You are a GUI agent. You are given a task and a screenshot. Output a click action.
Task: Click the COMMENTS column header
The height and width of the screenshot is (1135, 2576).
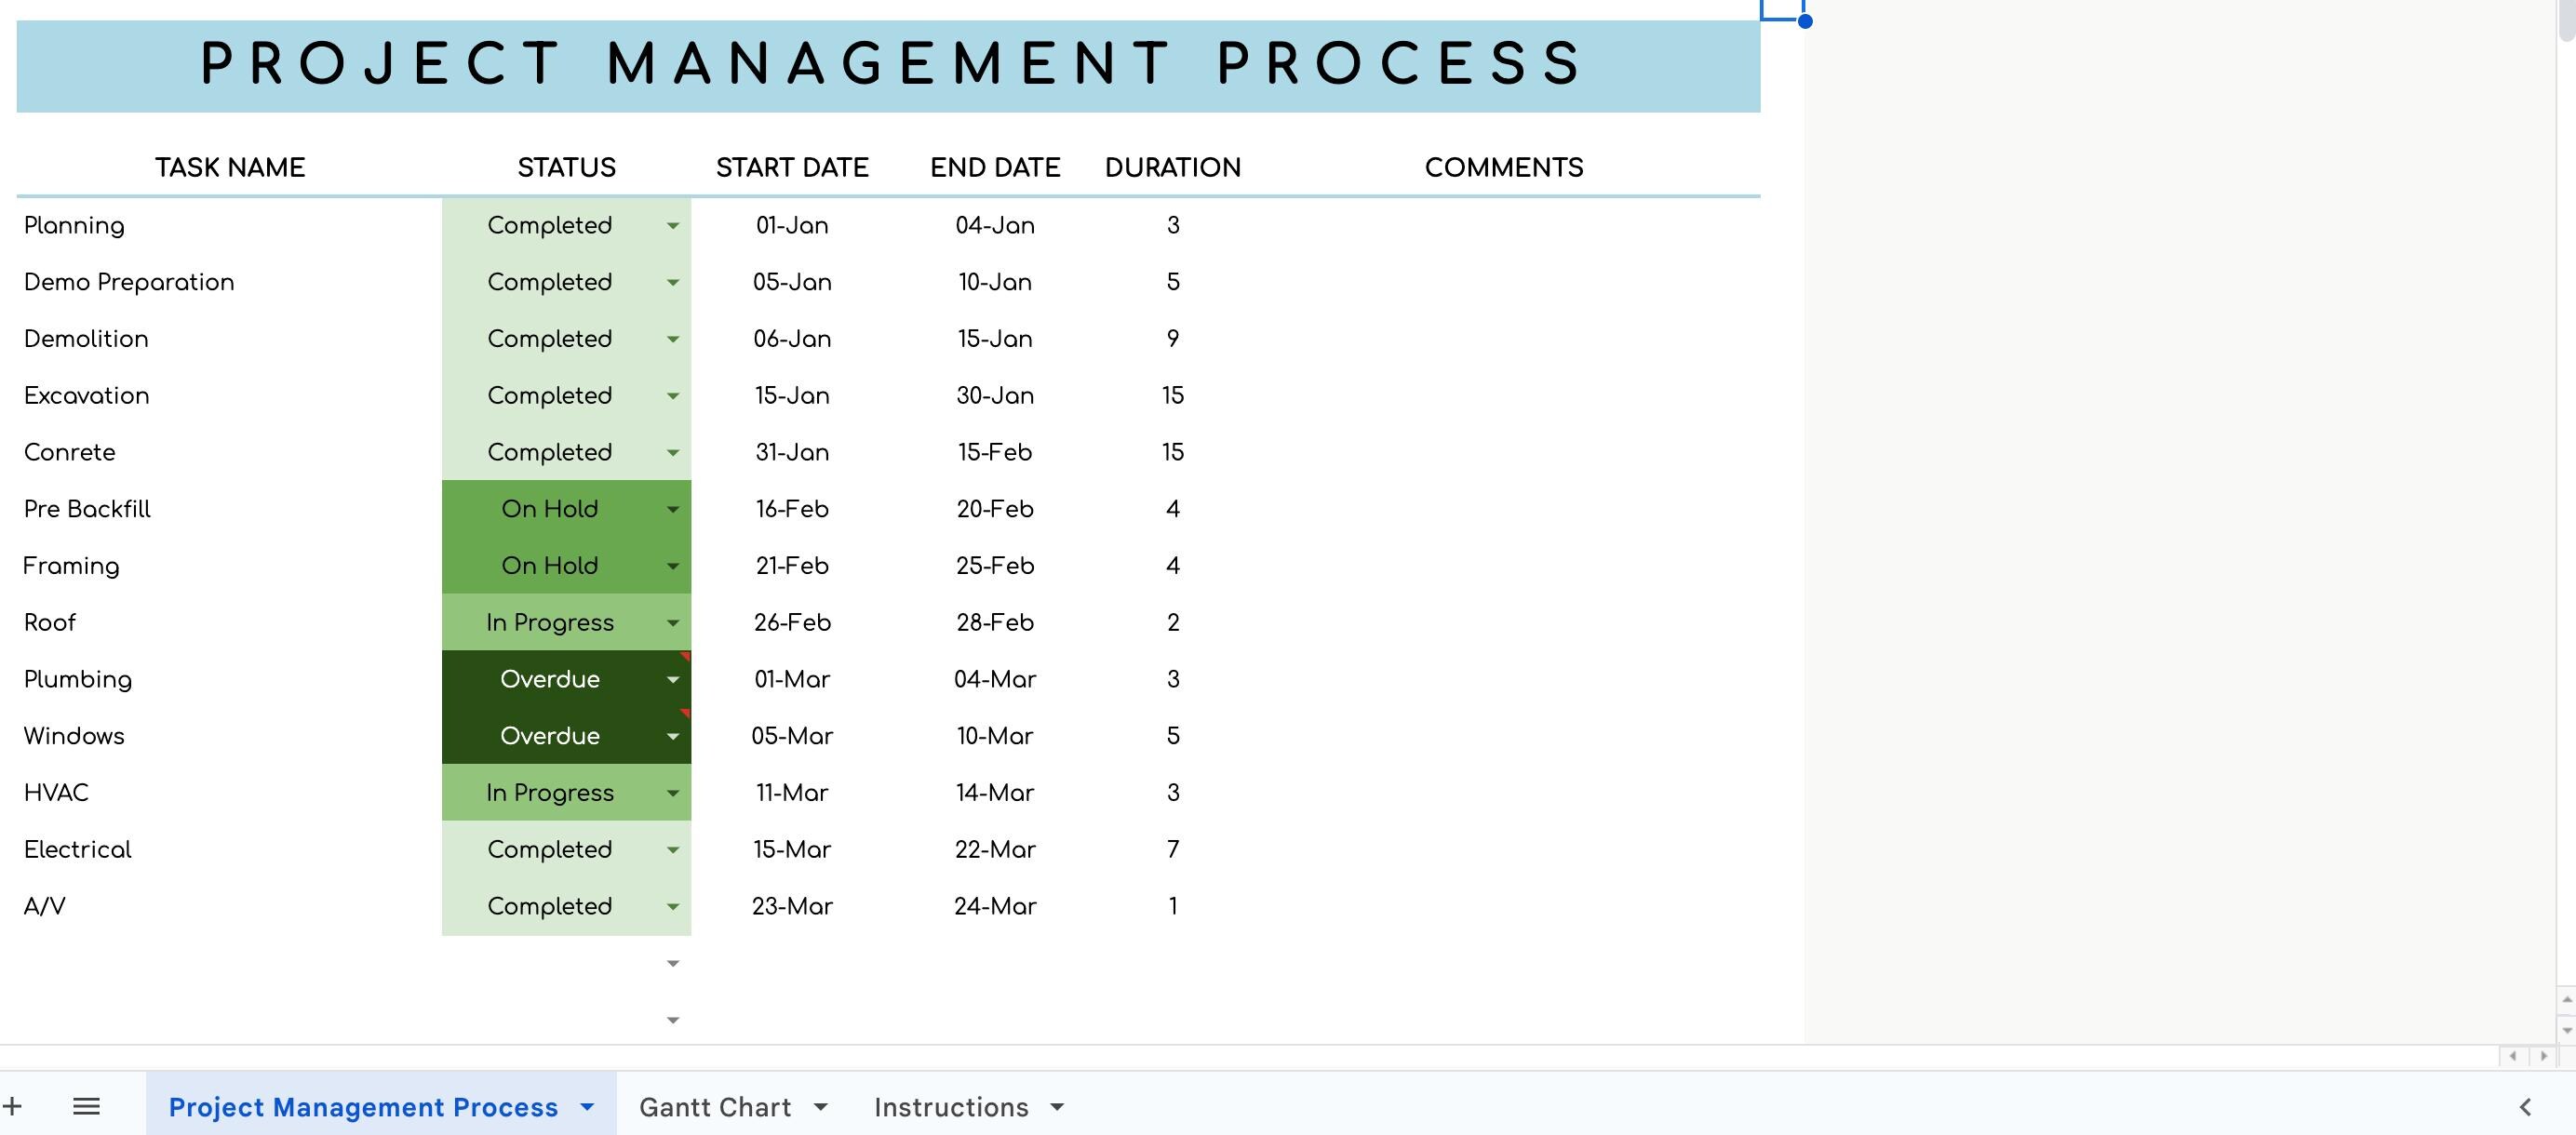(1504, 167)
